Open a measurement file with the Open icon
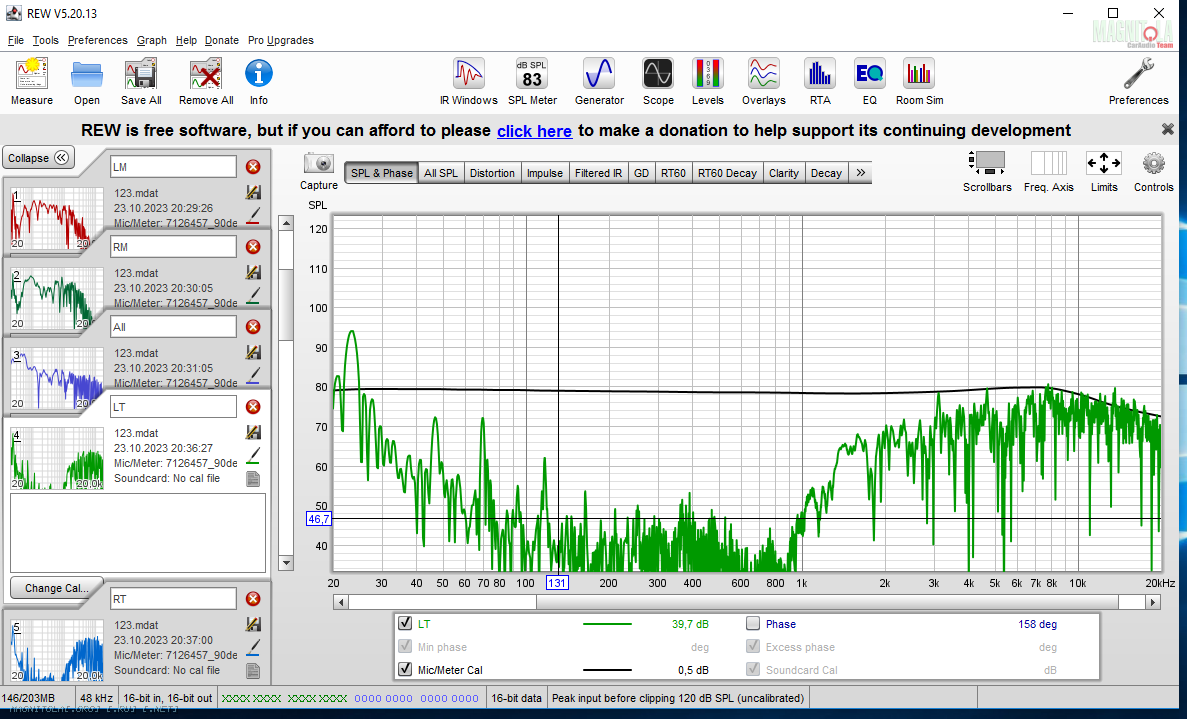Screen dimensions: 1193x719 (x=87, y=75)
